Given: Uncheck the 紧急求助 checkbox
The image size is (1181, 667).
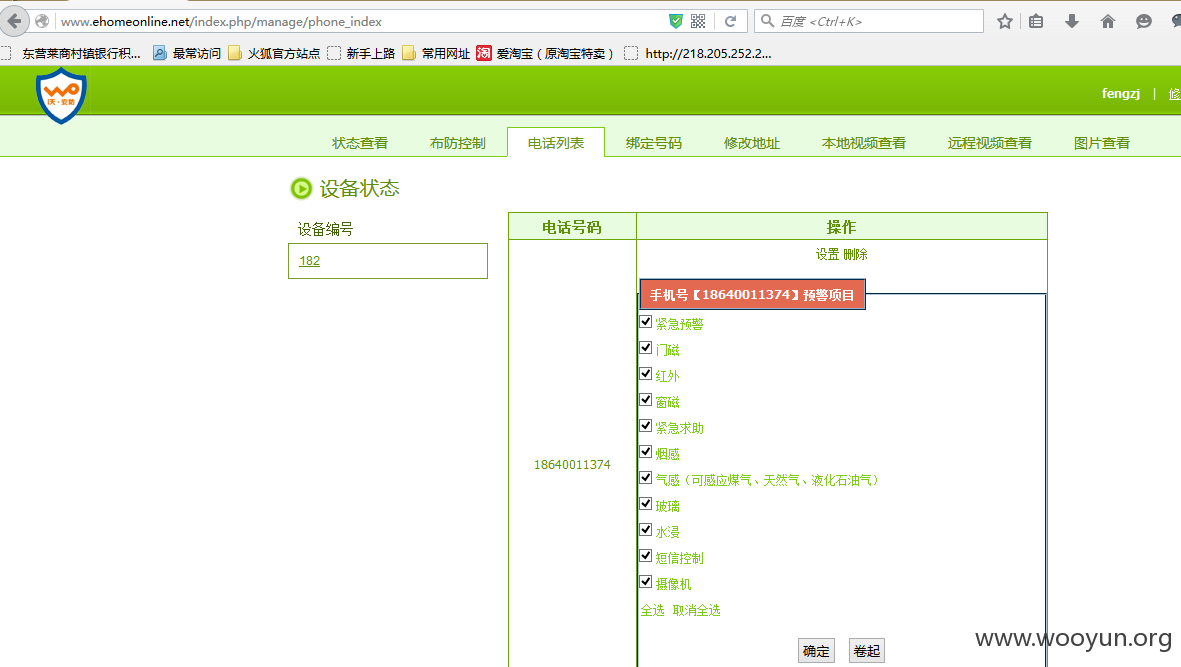Looking at the screenshot, I should (645, 425).
